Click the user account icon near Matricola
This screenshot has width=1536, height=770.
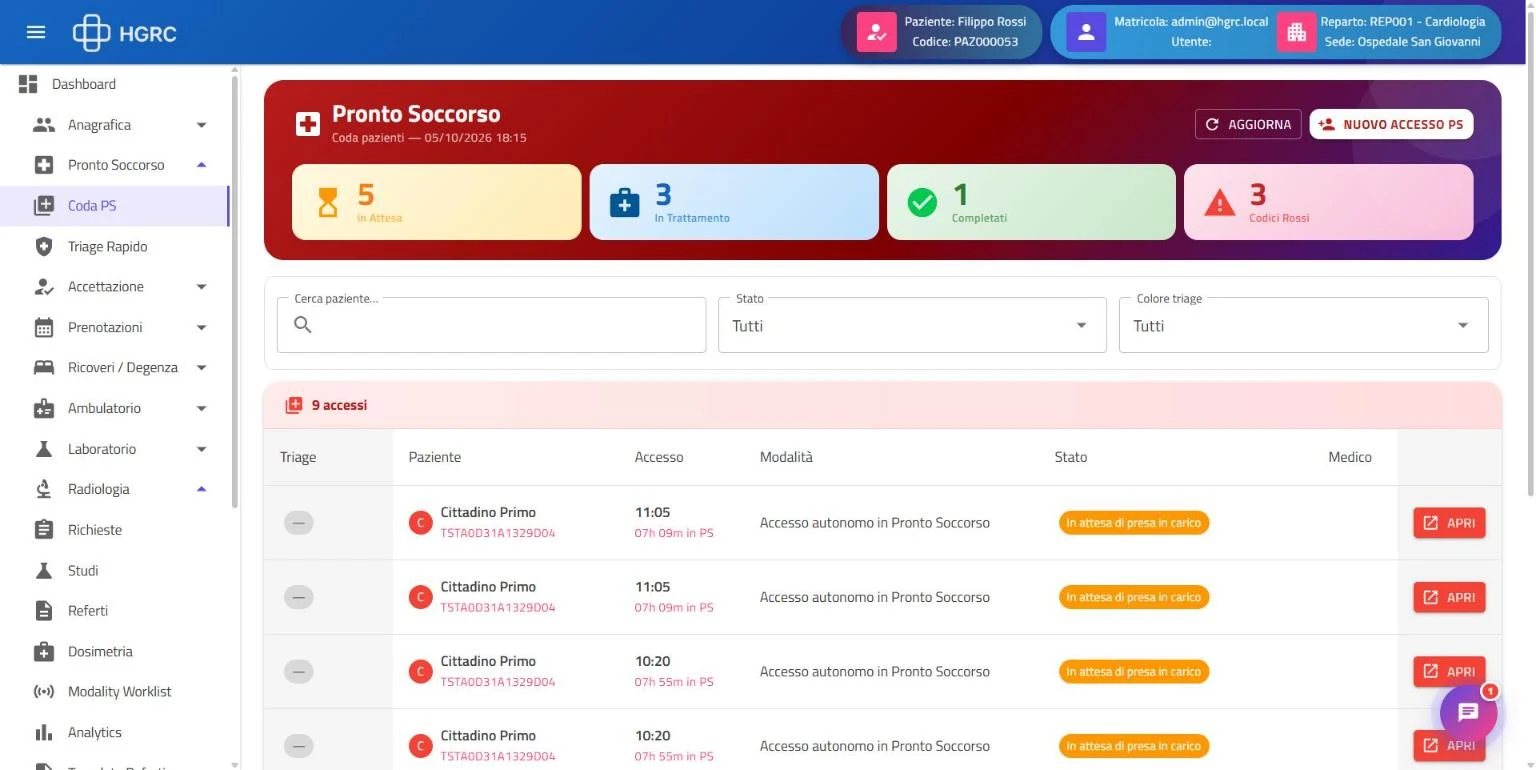pyautogui.click(x=1086, y=32)
